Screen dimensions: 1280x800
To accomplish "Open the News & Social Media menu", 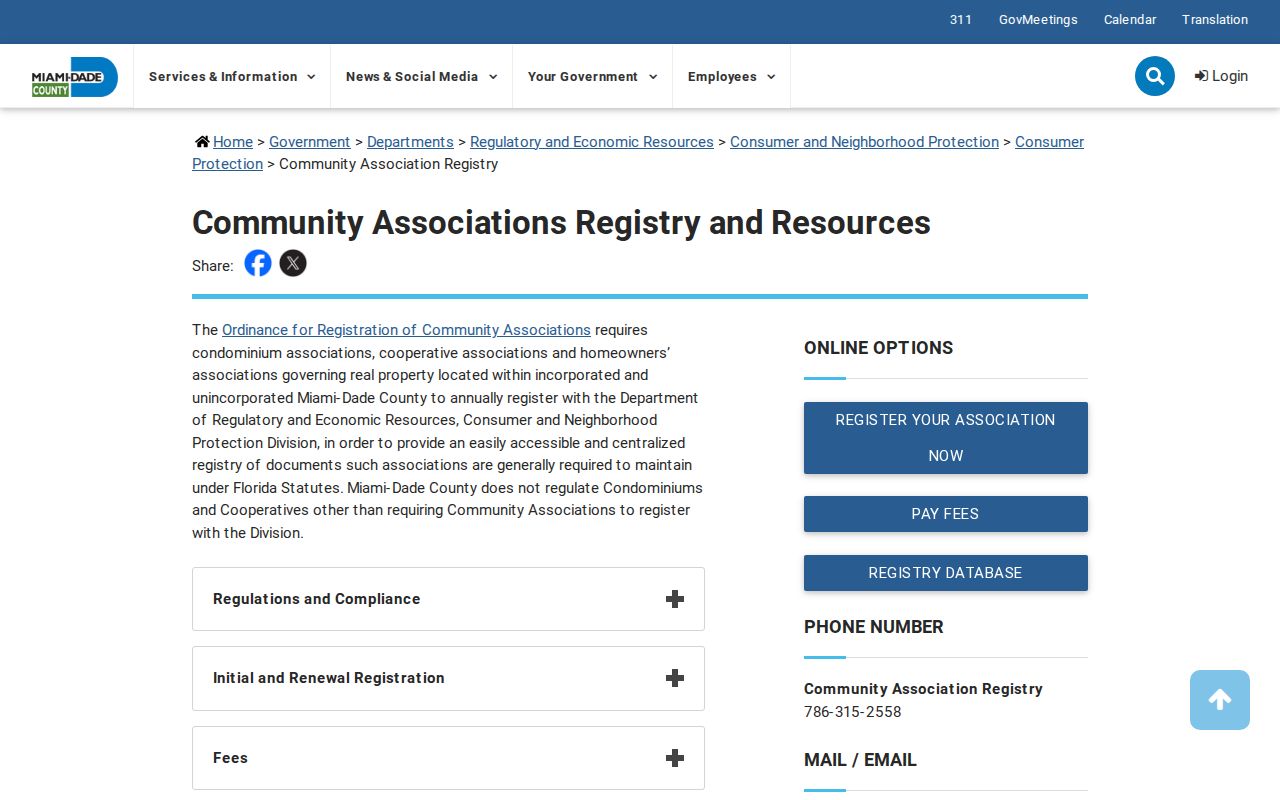I will [421, 77].
